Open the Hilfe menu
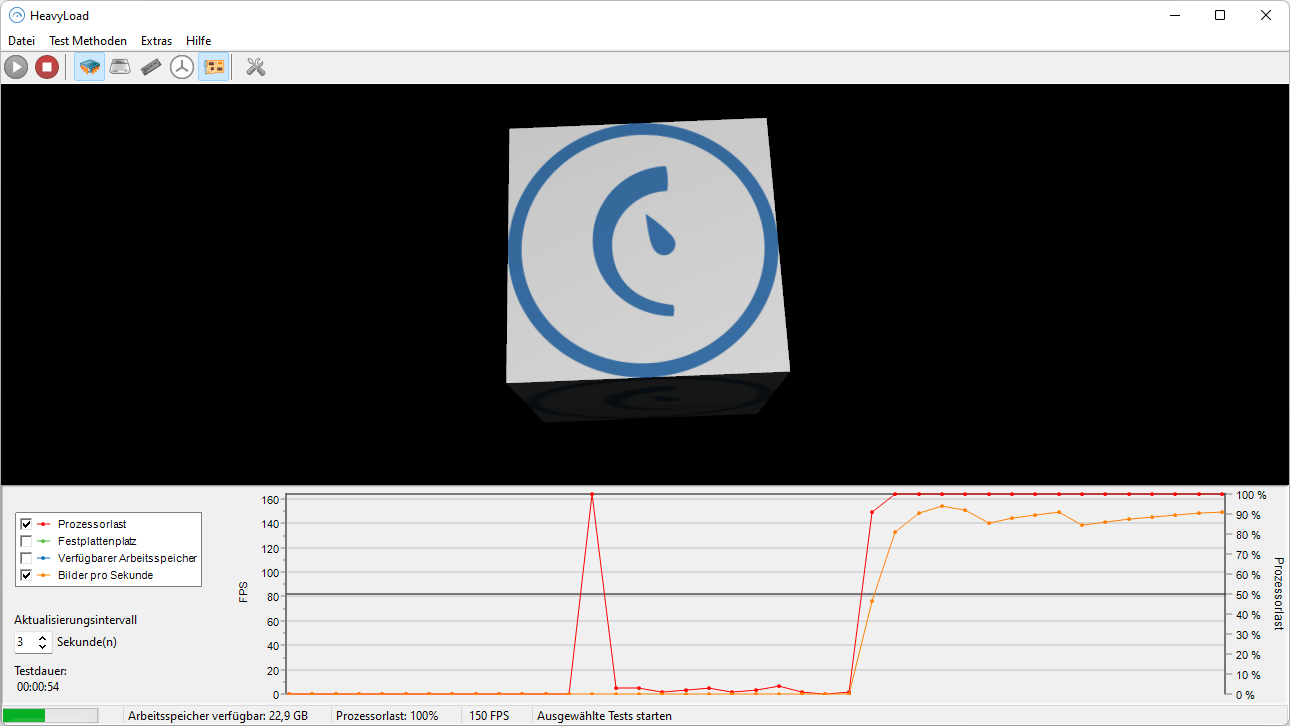Viewport: 1290px width, 726px height. tap(198, 41)
